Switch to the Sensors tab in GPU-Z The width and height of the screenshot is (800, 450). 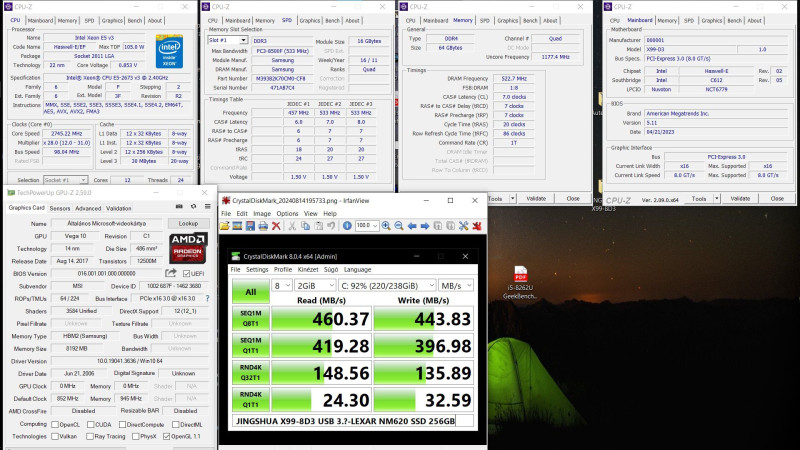pos(60,208)
